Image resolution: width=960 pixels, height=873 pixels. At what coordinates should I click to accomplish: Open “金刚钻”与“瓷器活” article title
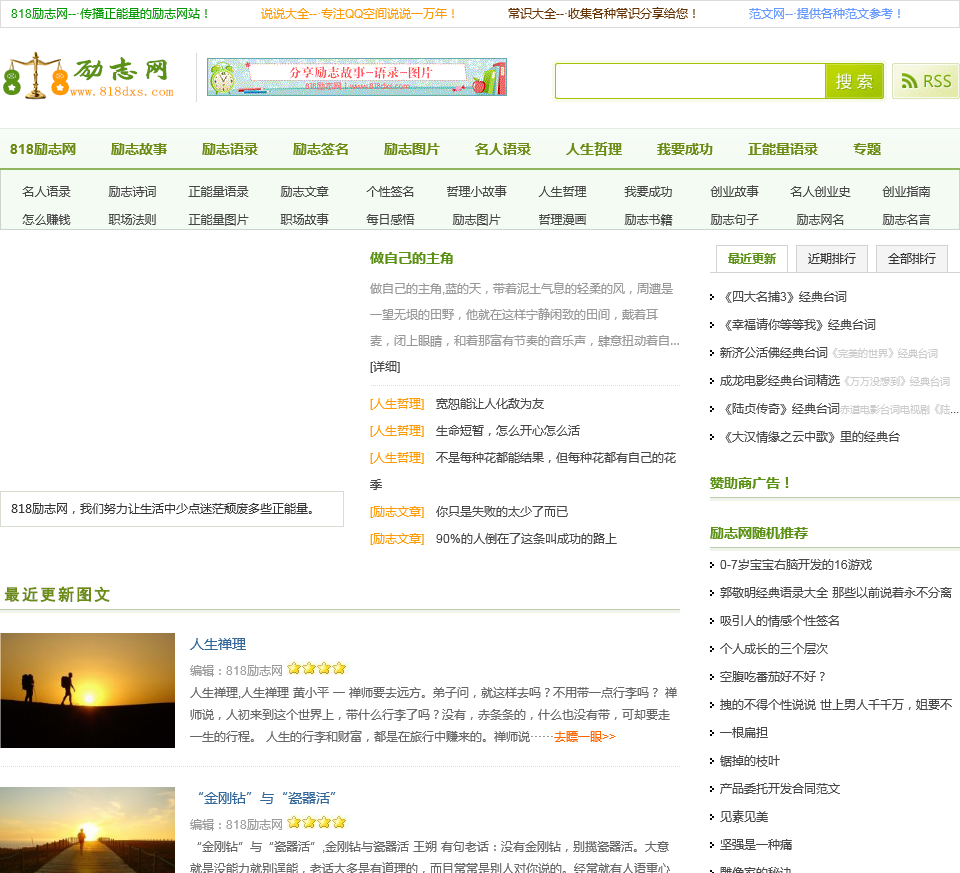pyautogui.click(x=265, y=798)
